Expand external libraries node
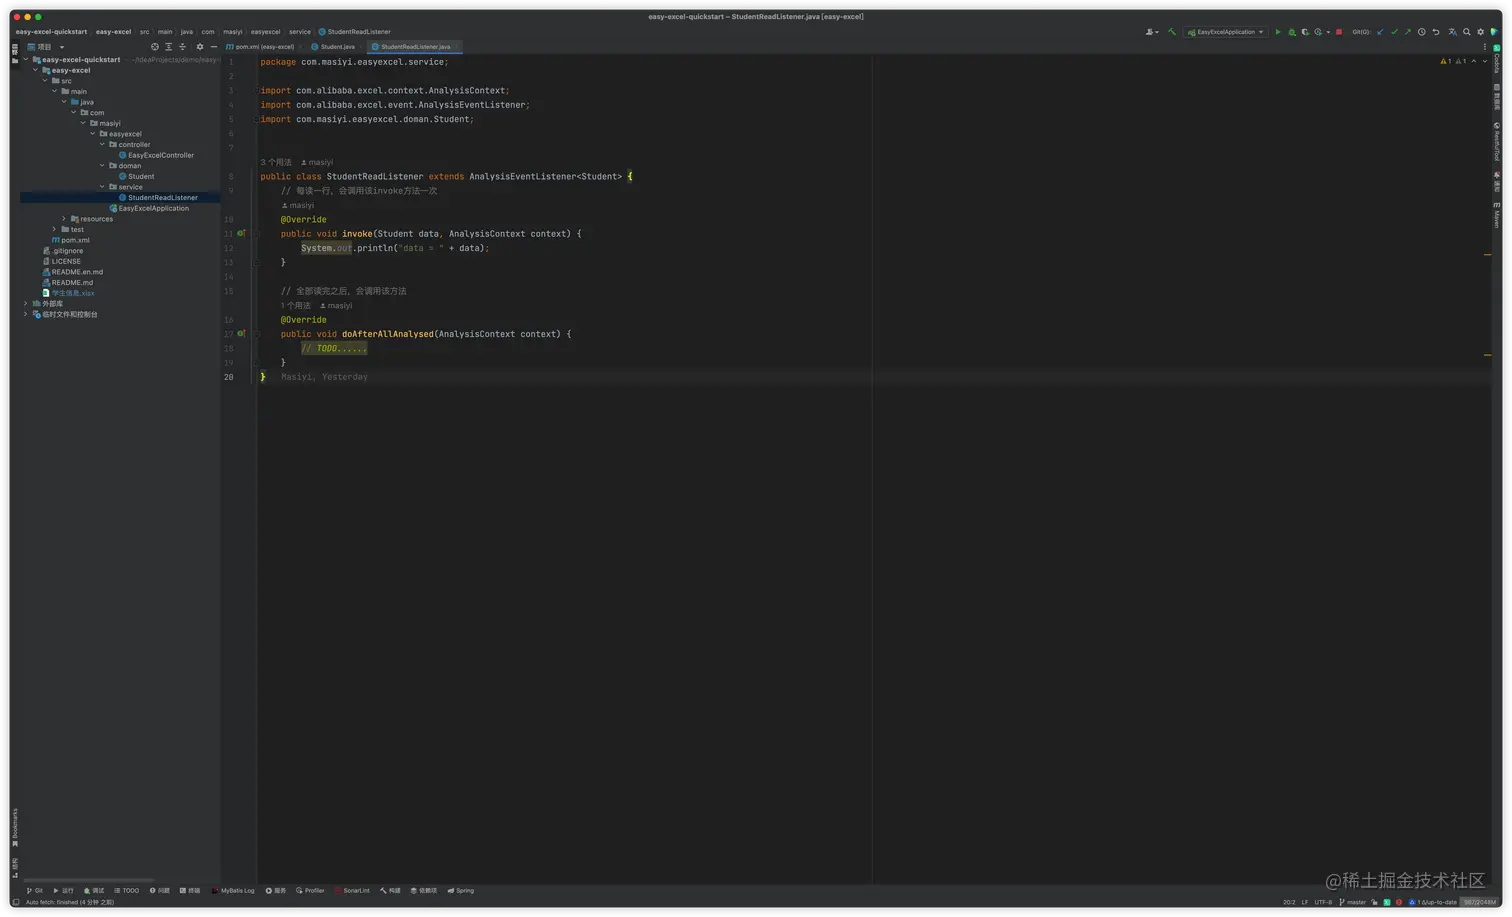 [26, 303]
